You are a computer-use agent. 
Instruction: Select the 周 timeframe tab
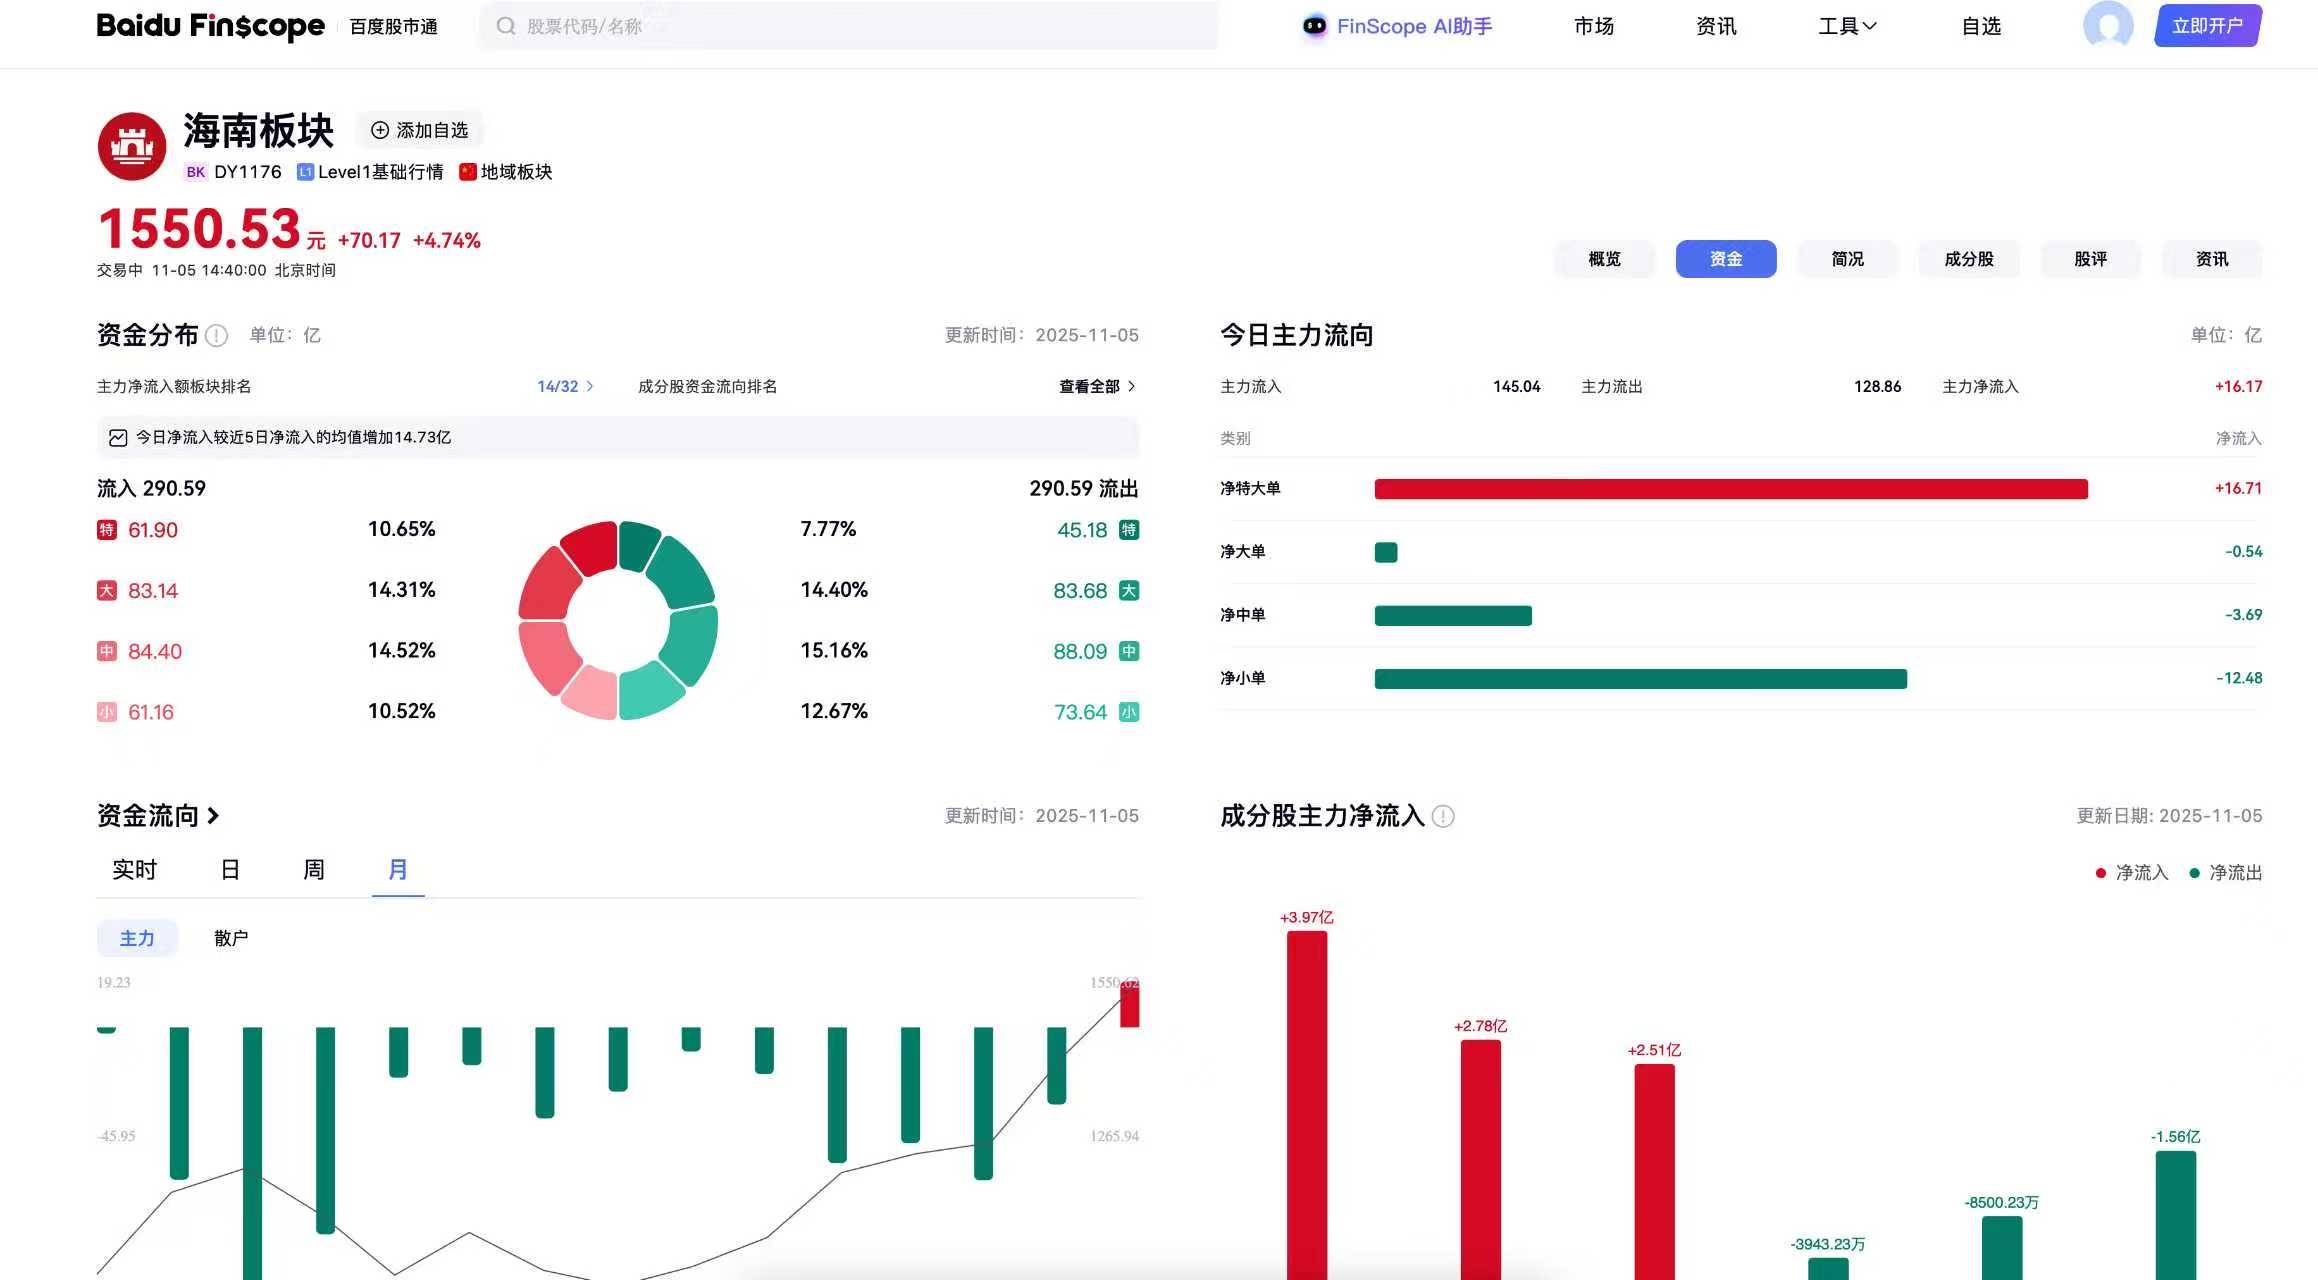click(314, 870)
